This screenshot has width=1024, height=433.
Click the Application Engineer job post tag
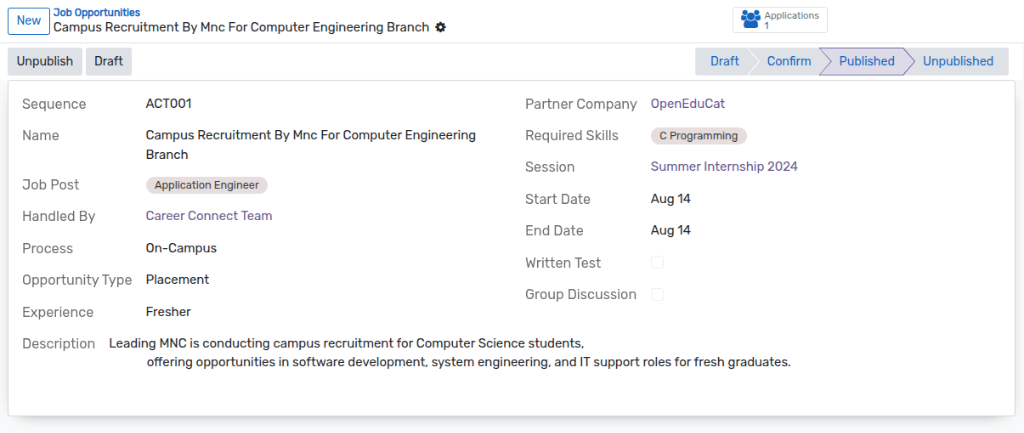[207, 185]
